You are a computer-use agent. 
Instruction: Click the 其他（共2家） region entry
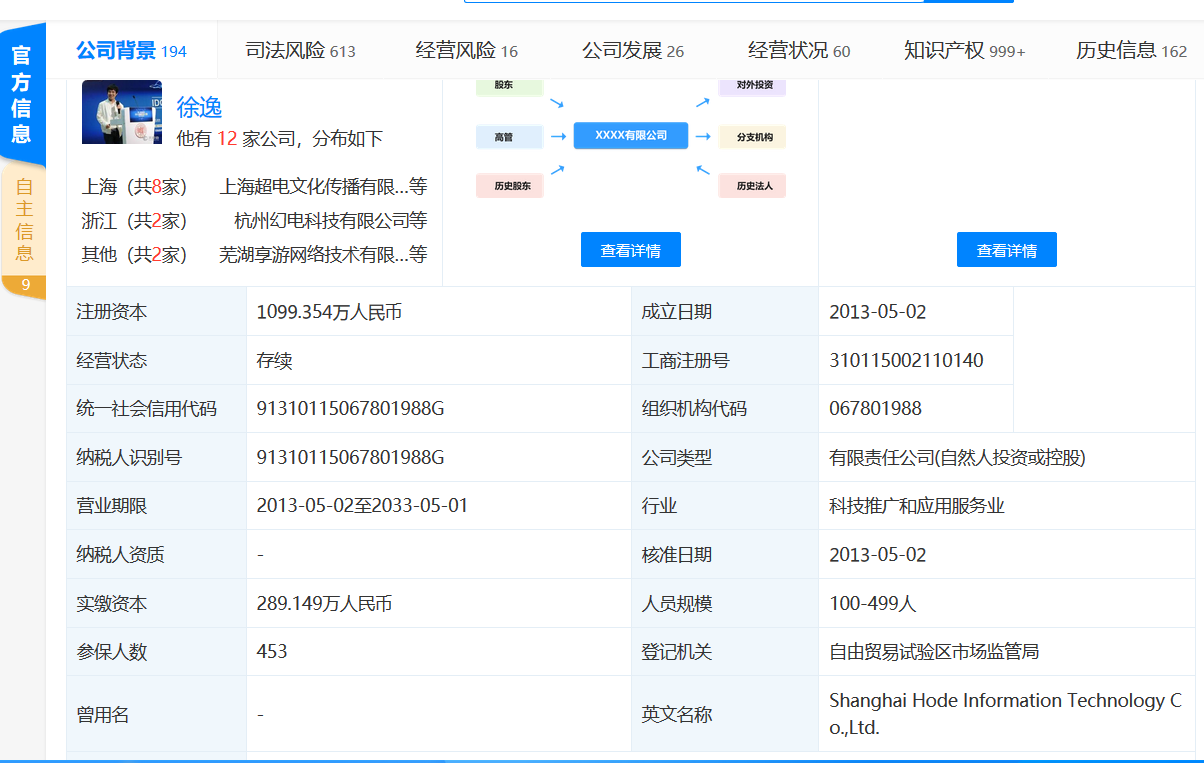(x=134, y=254)
